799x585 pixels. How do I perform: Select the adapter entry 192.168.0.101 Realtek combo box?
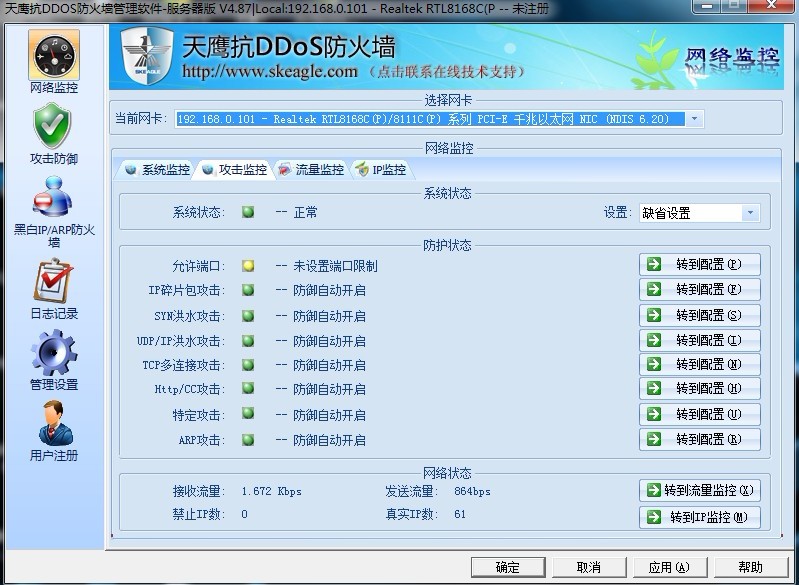click(x=439, y=119)
